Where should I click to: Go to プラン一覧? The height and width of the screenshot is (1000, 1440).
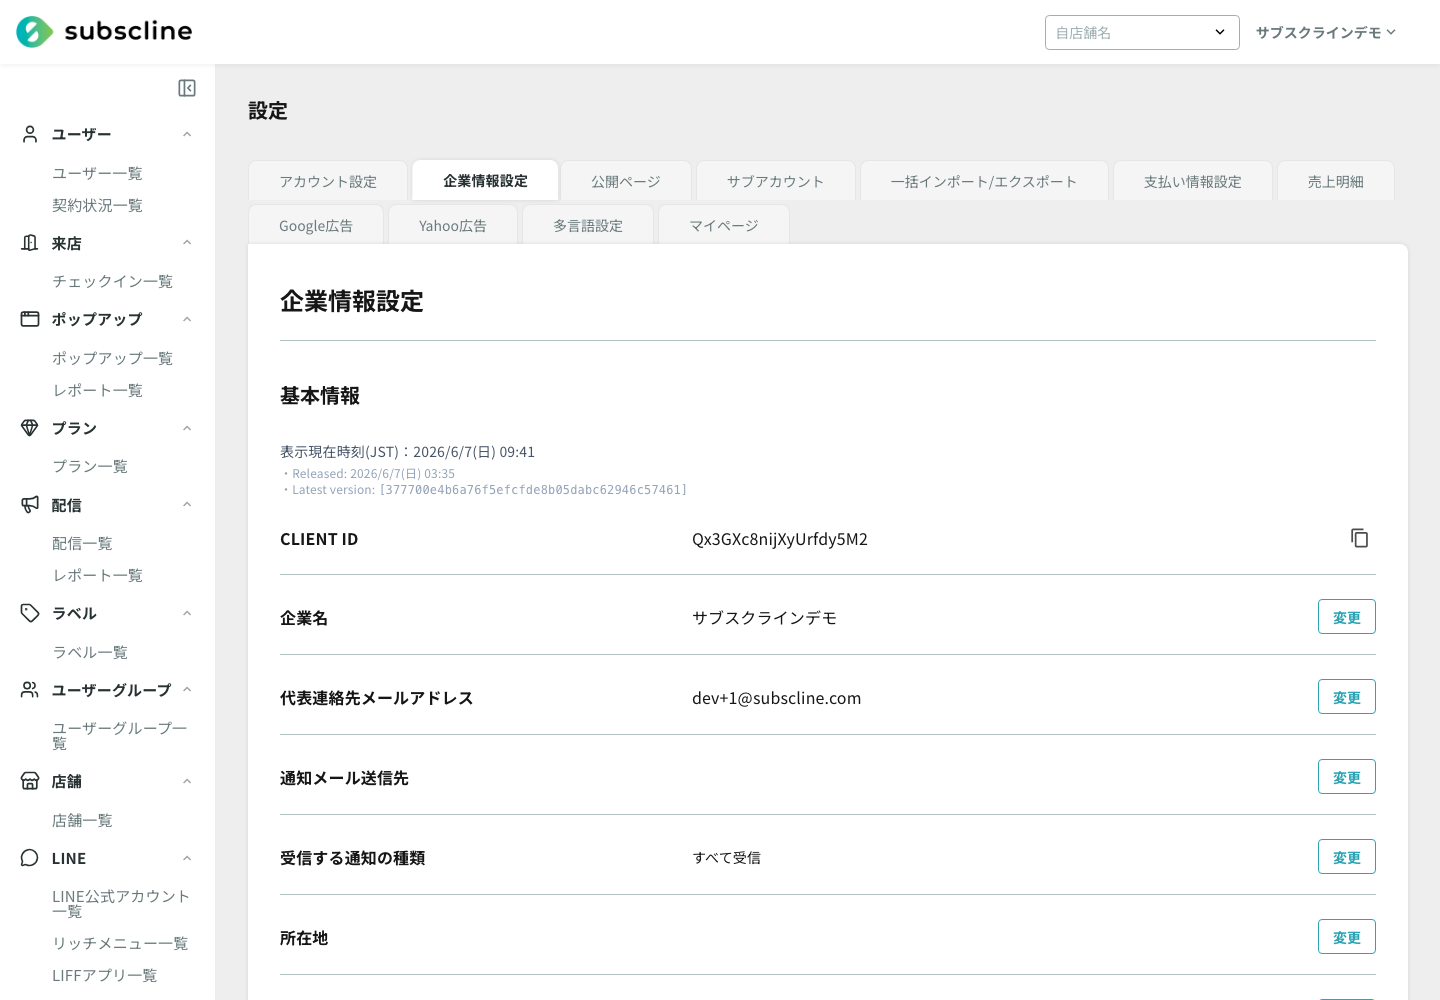point(90,466)
